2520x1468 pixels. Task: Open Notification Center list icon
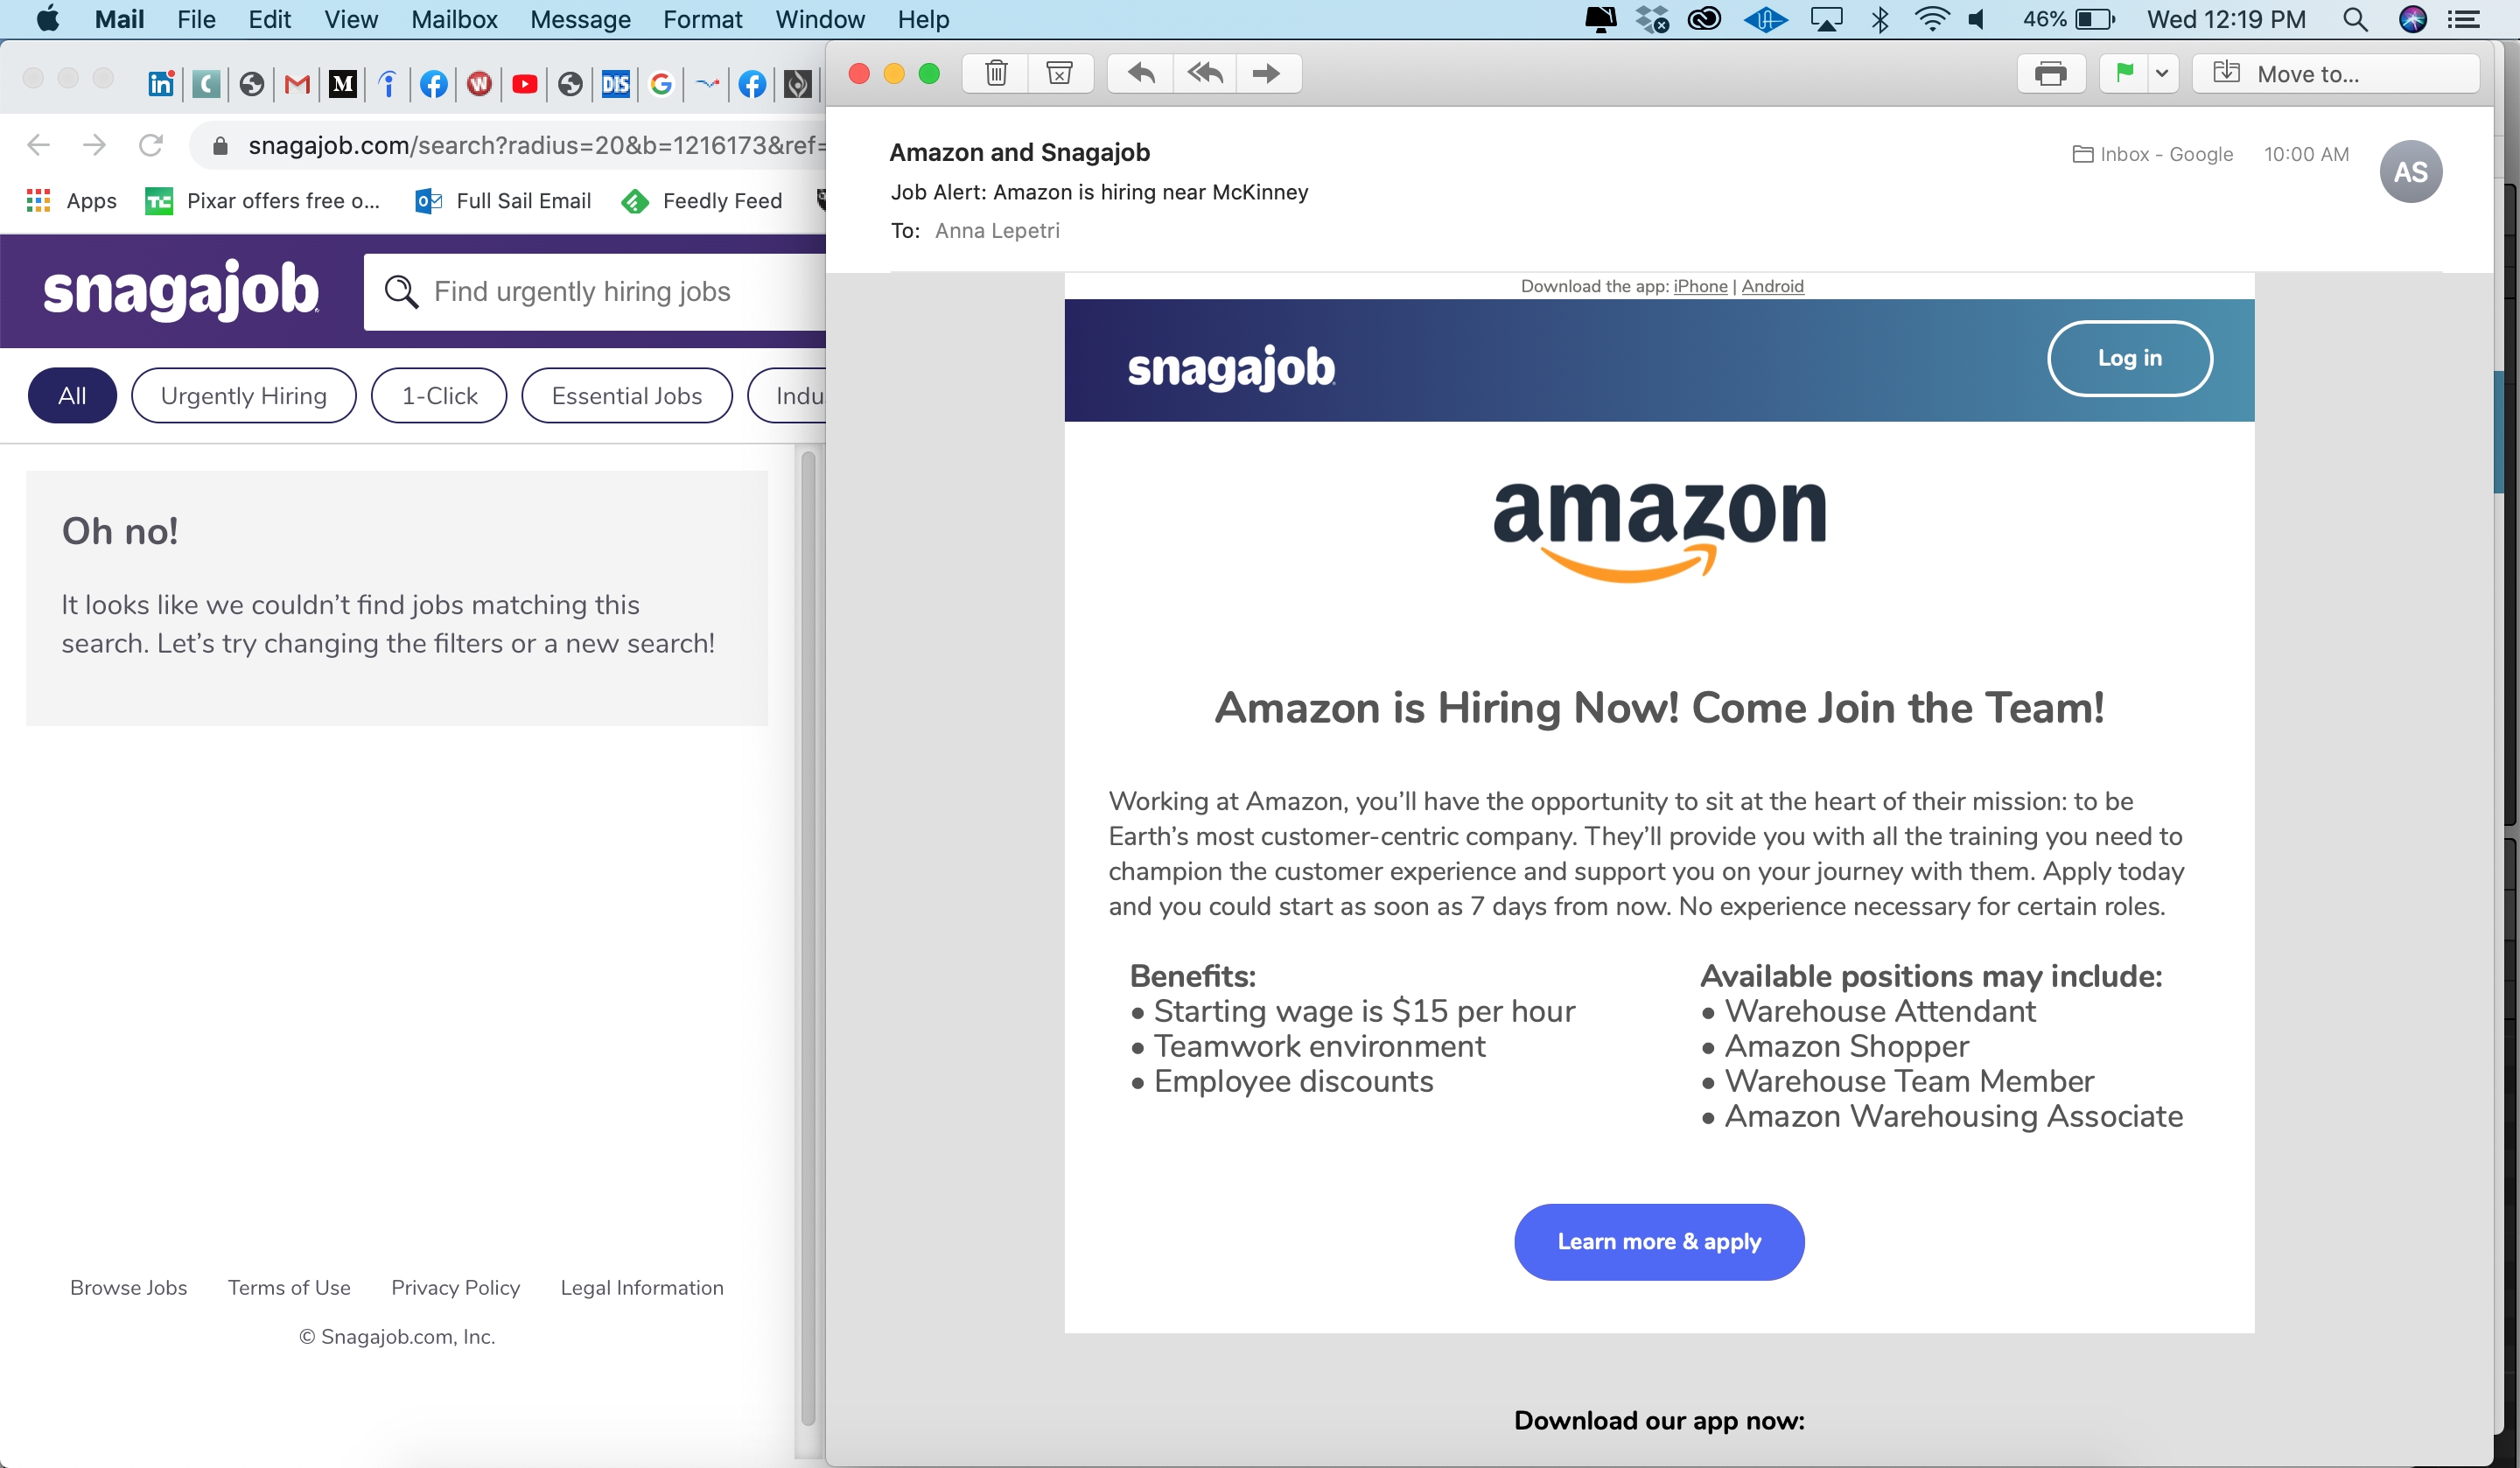2463,19
